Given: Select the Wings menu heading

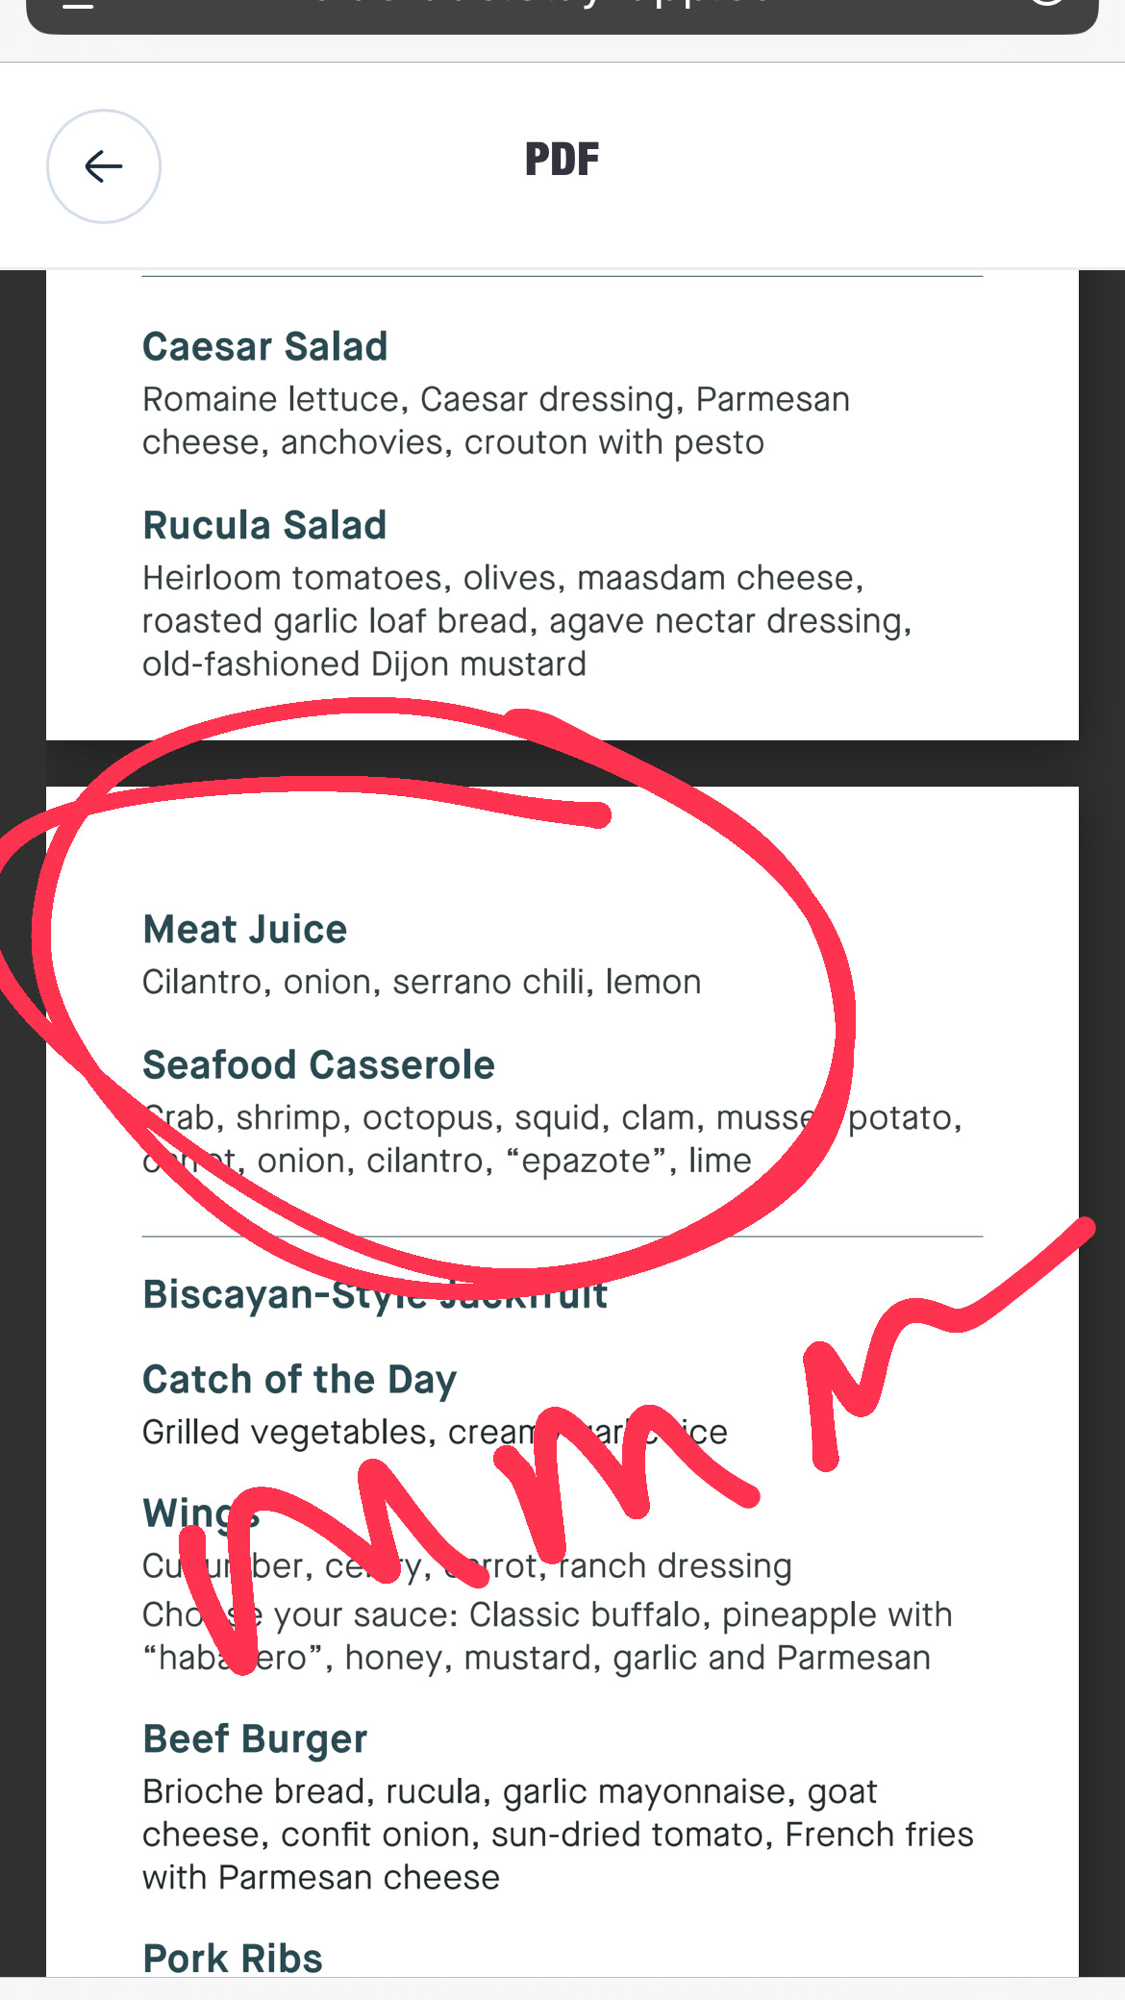Looking at the screenshot, I should 201,1513.
